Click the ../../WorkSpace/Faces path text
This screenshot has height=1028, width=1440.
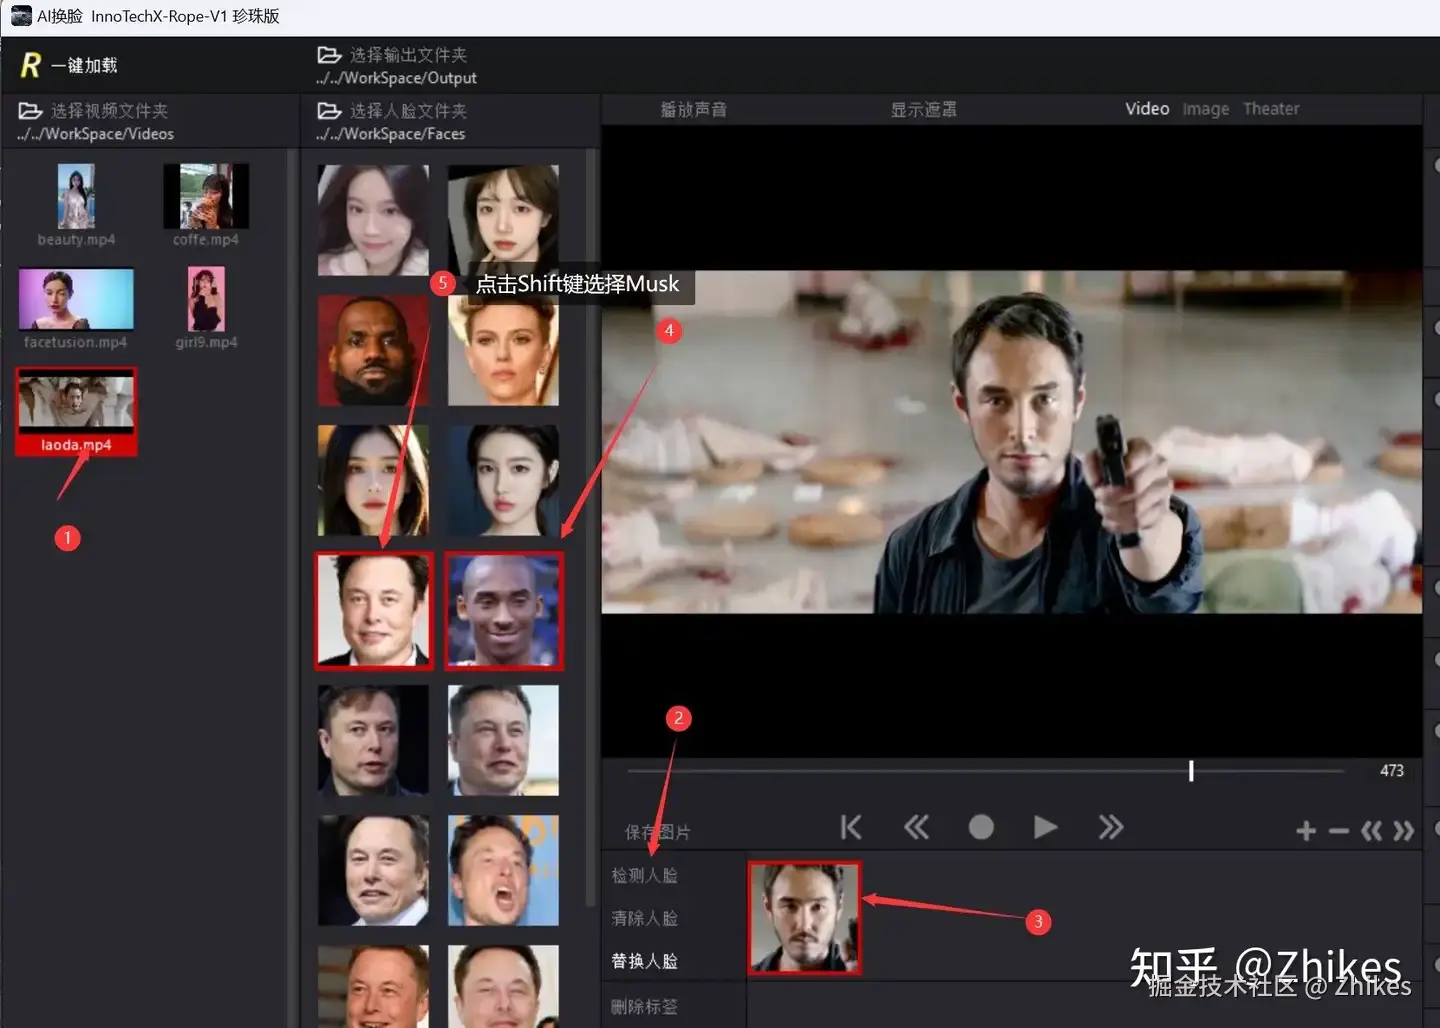[390, 134]
